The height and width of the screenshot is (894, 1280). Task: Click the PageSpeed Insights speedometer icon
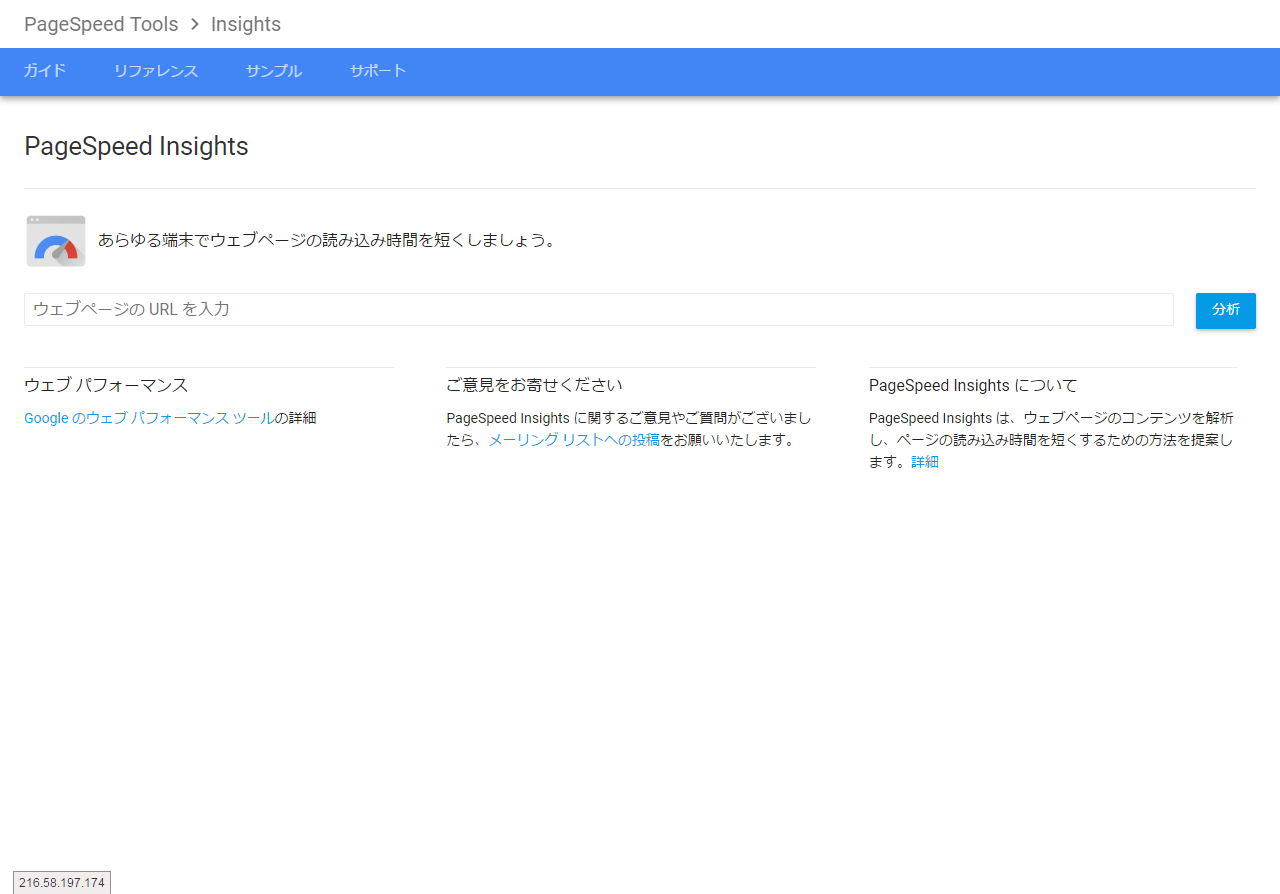56,241
